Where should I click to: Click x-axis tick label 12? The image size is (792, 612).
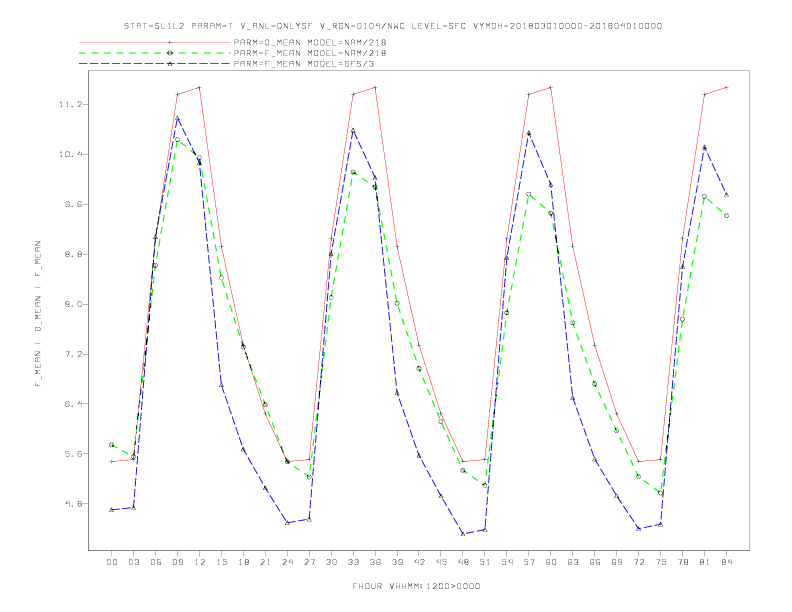click(x=200, y=562)
